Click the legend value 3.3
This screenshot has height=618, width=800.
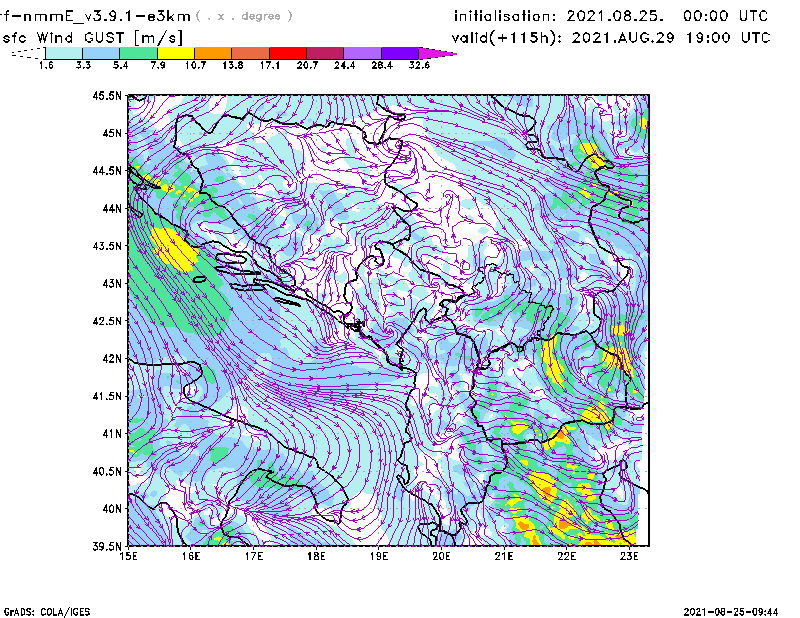click(83, 65)
